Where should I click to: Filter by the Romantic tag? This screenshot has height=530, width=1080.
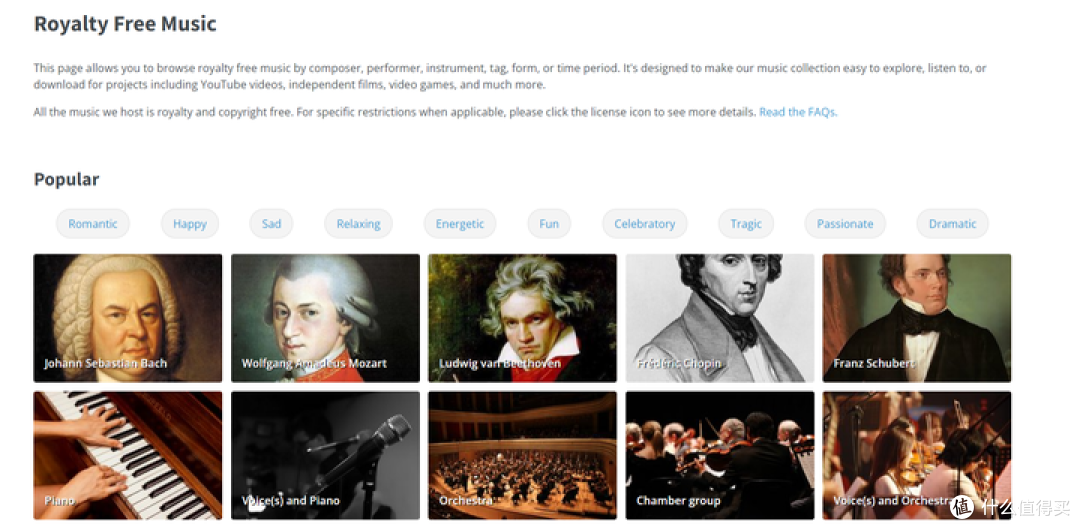[93, 223]
